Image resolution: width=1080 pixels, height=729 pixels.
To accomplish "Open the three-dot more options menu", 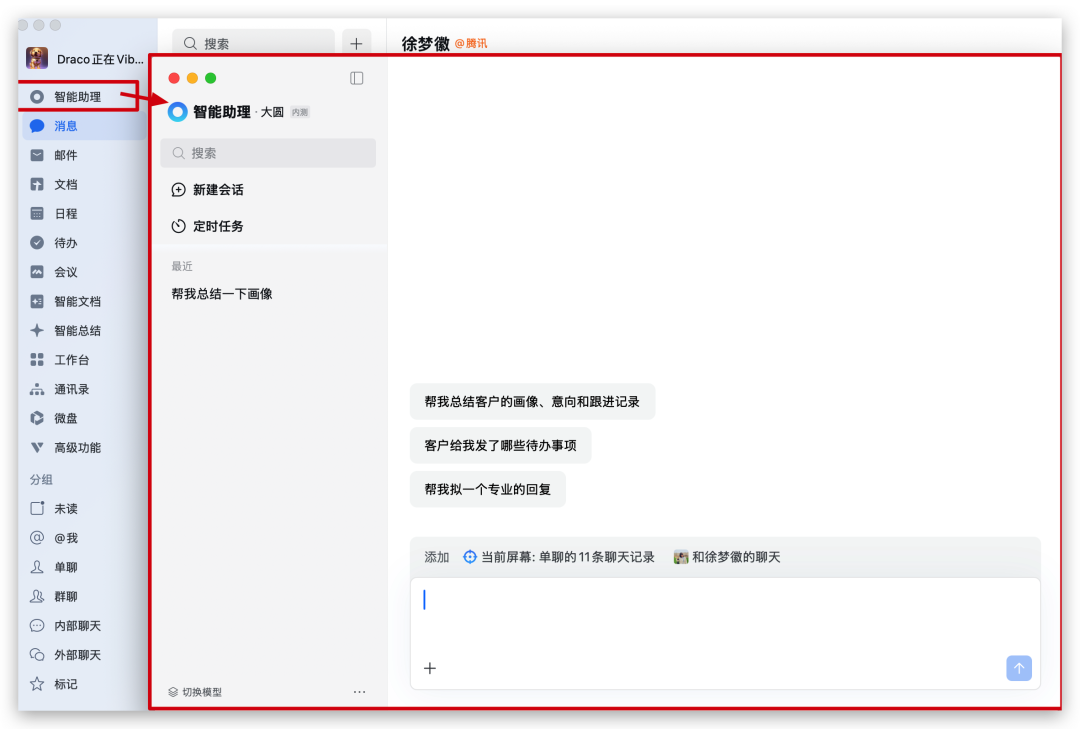I will coord(360,692).
